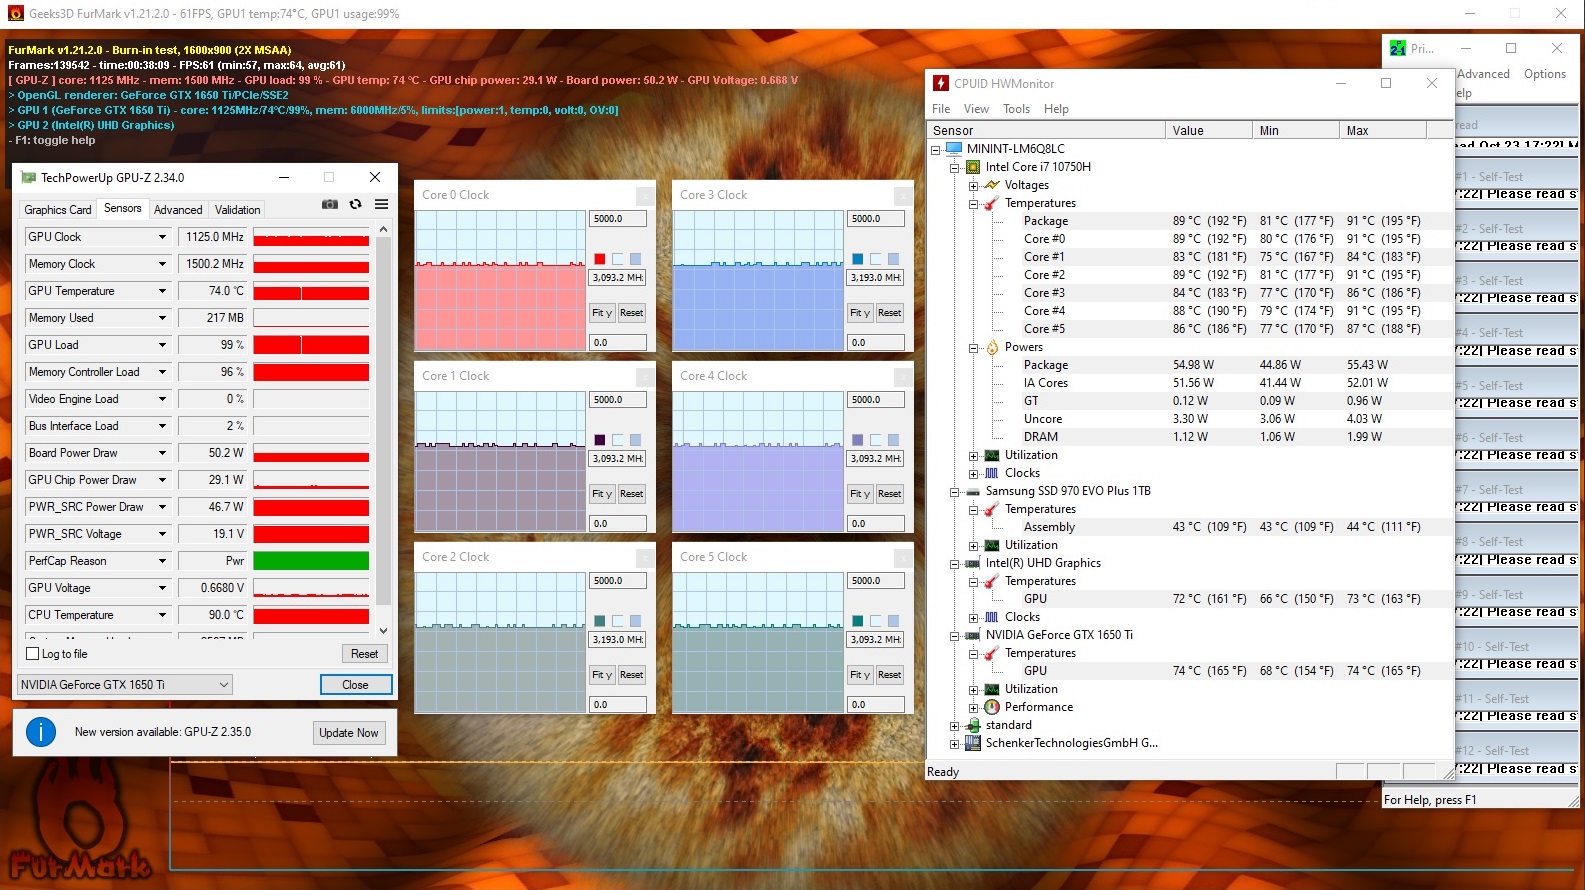Image resolution: width=1585 pixels, height=890 pixels.
Task: Take a GPU-Z screenshot with the camera icon
Action: pyautogui.click(x=330, y=204)
